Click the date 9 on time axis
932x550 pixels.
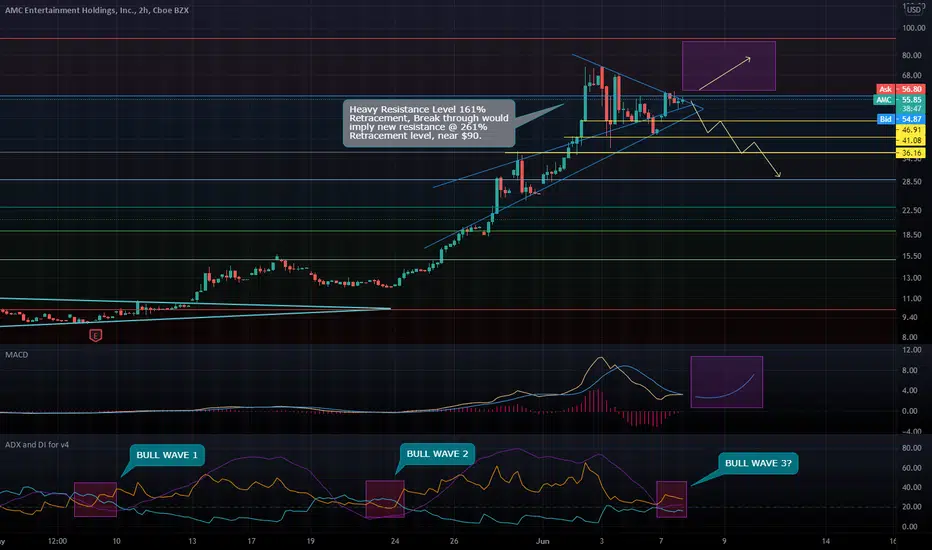click(x=724, y=542)
